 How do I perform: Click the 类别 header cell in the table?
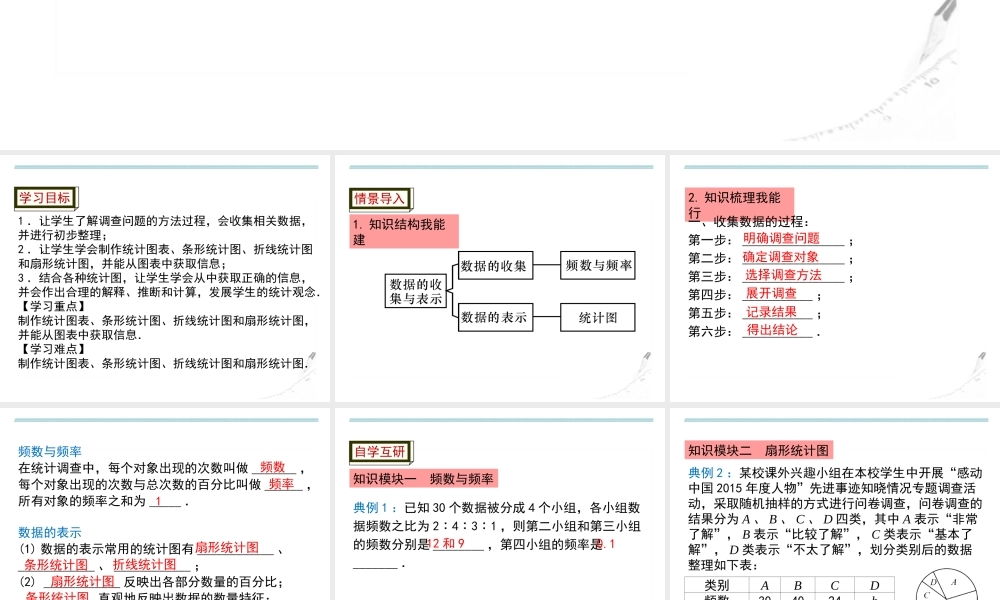click(x=719, y=585)
